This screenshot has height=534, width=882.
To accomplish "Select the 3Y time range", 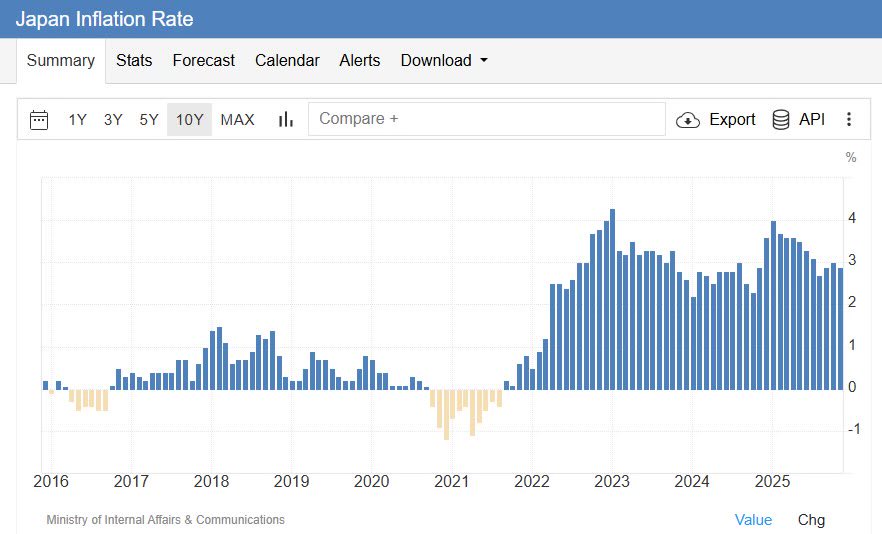I will point(113,120).
